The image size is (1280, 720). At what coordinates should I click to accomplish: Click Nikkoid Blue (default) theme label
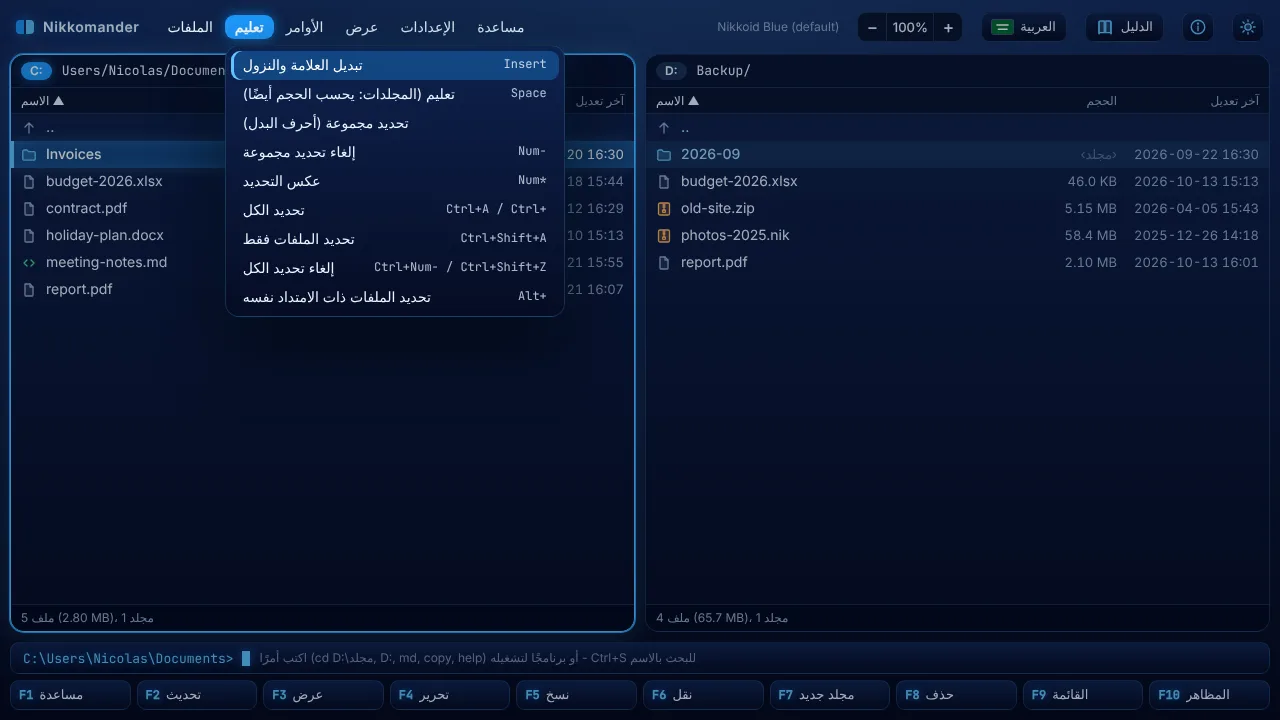click(x=778, y=27)
